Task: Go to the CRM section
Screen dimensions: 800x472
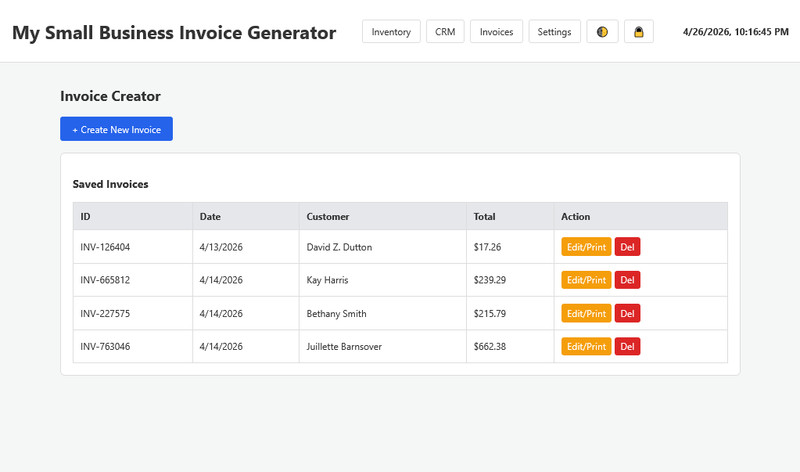Action: point(445,32)
